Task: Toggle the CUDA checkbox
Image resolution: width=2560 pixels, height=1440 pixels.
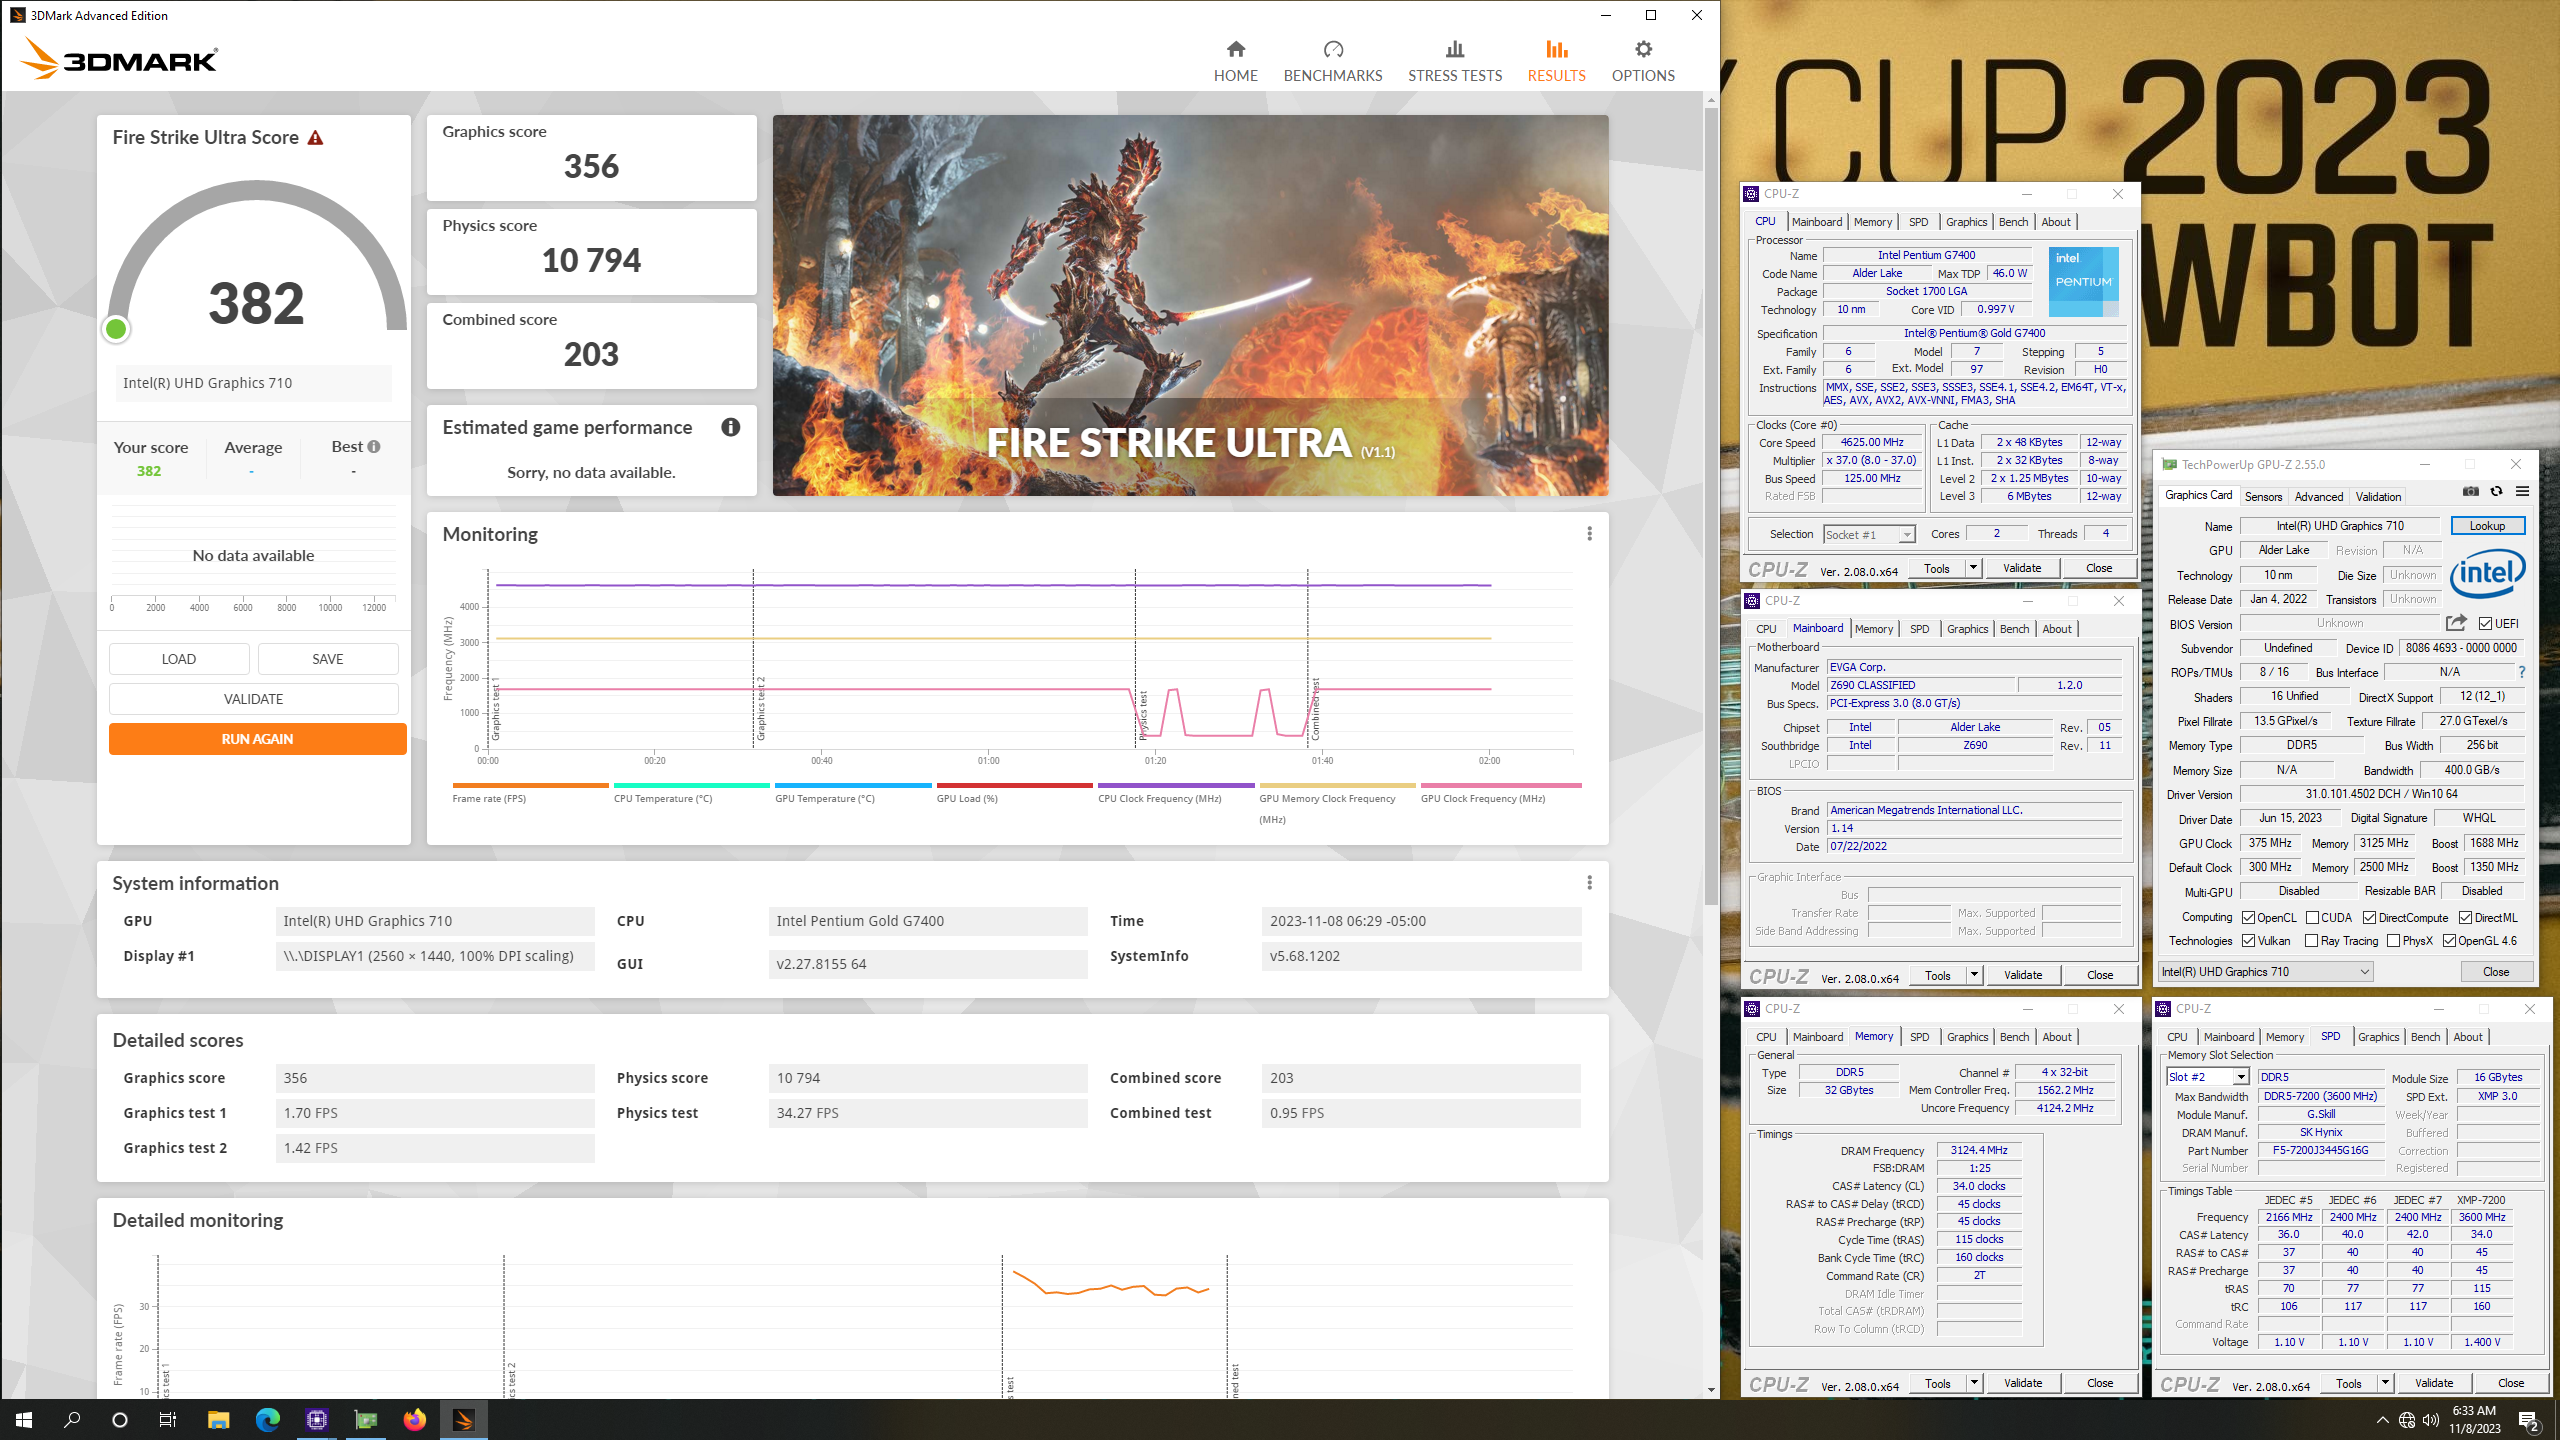Action: click(x=2312, y=918)
